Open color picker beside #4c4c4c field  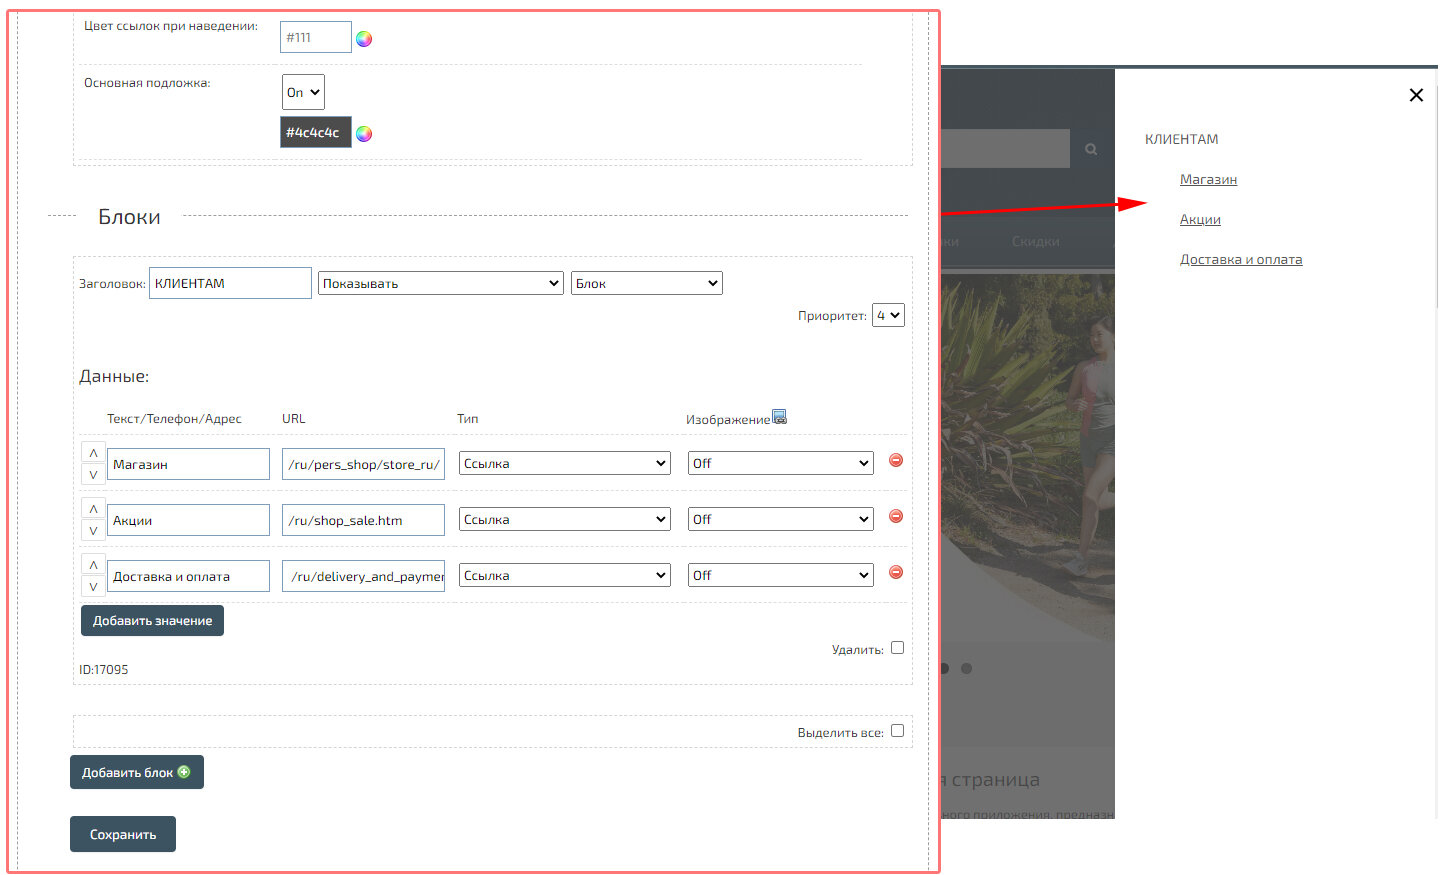(364, 134)
